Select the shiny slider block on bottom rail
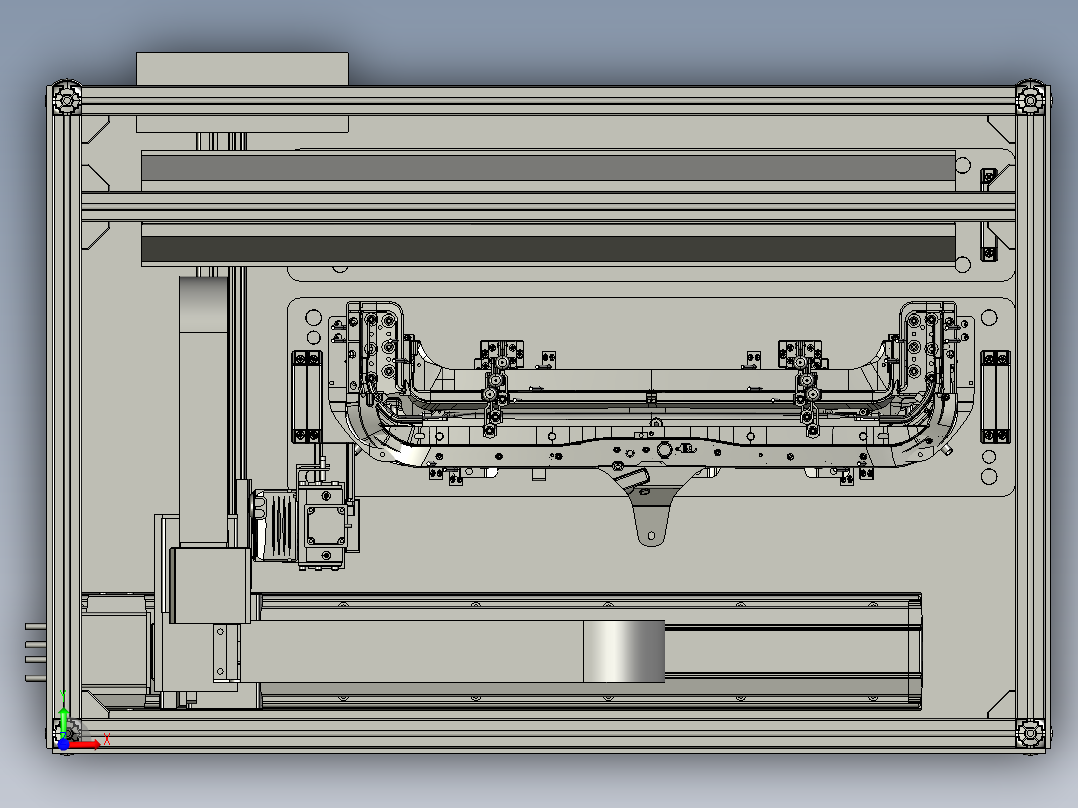The height and width of the screenshot is (808, 1078). click(x=624, y=651)
